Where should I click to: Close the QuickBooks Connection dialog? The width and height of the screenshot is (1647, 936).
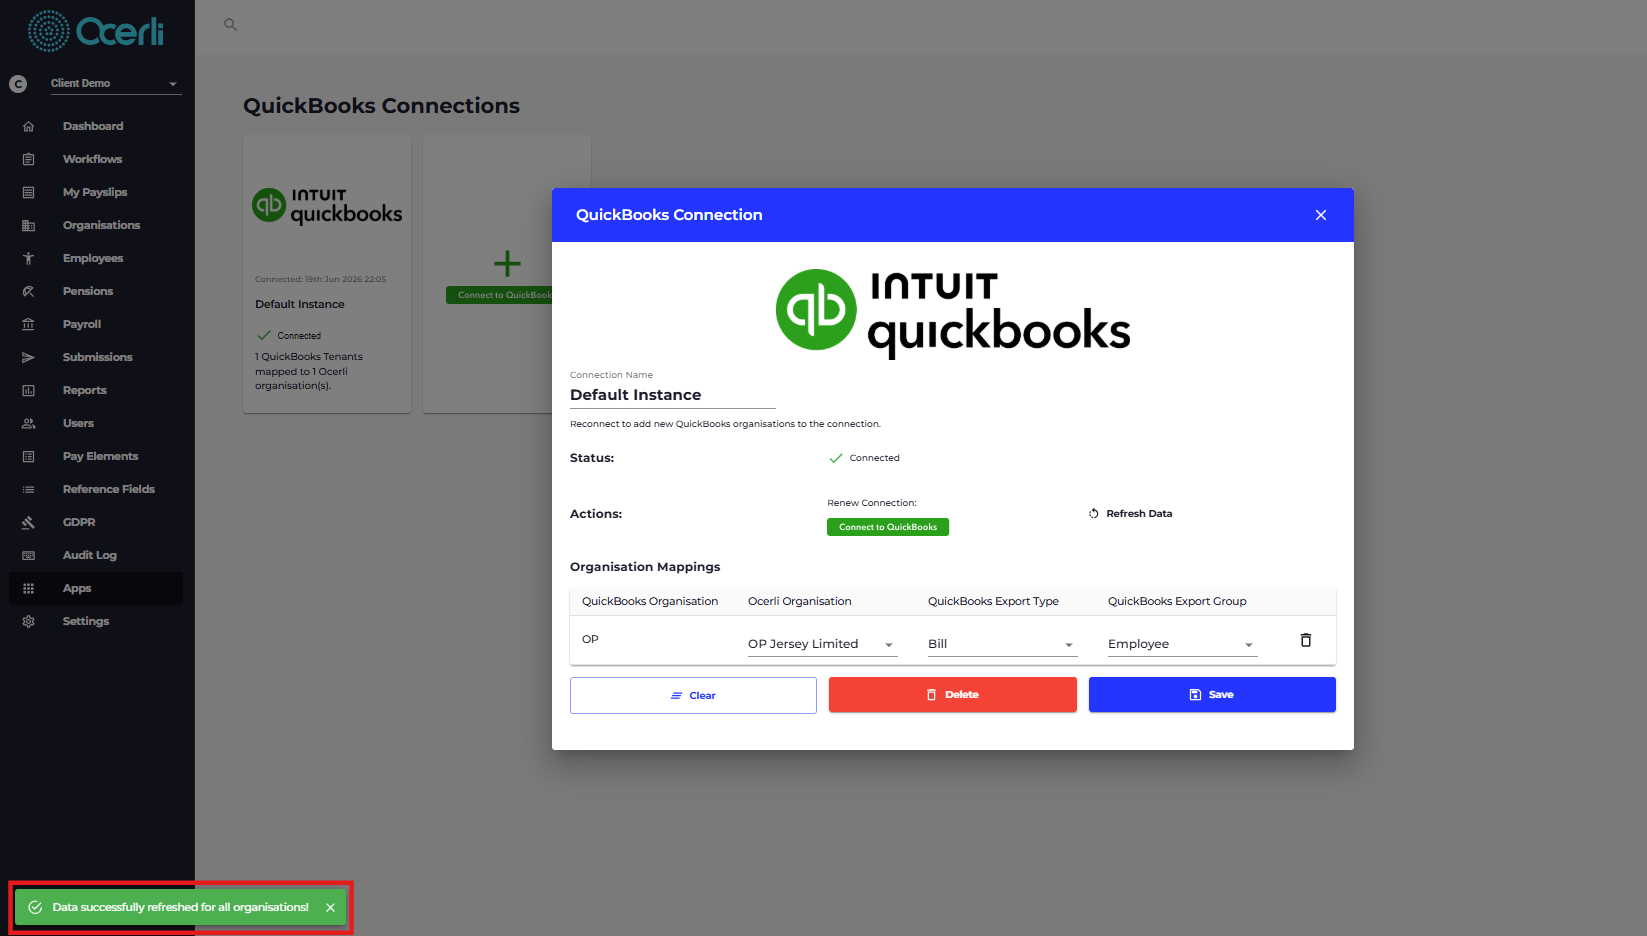click(x=1321, y=215)
